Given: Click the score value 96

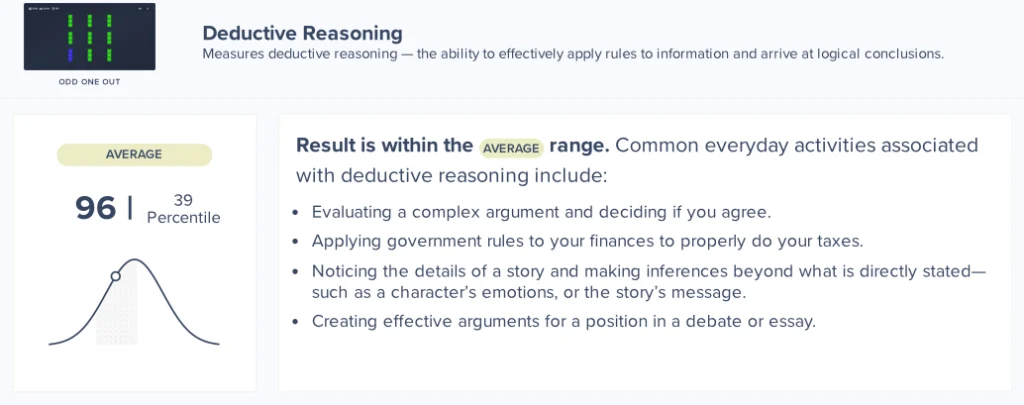Looking at the screenshot, I should coord(96,208).
